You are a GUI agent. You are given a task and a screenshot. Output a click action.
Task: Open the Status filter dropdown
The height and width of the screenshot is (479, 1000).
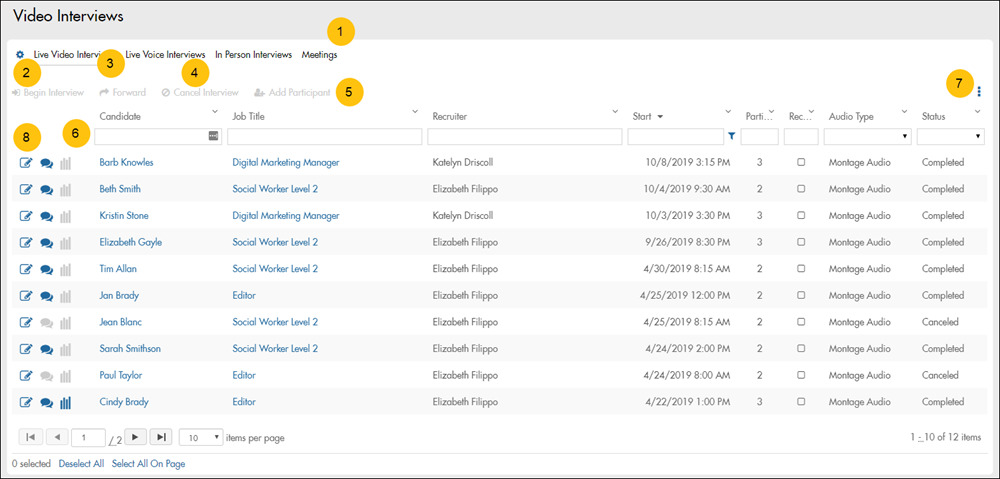950,136
